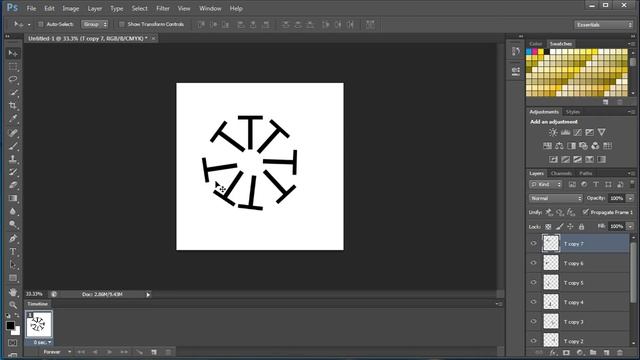Viewport: 640px width, 360px height.
Task: Duplicate the selected animation frame
Action: [x=154, y=352]
